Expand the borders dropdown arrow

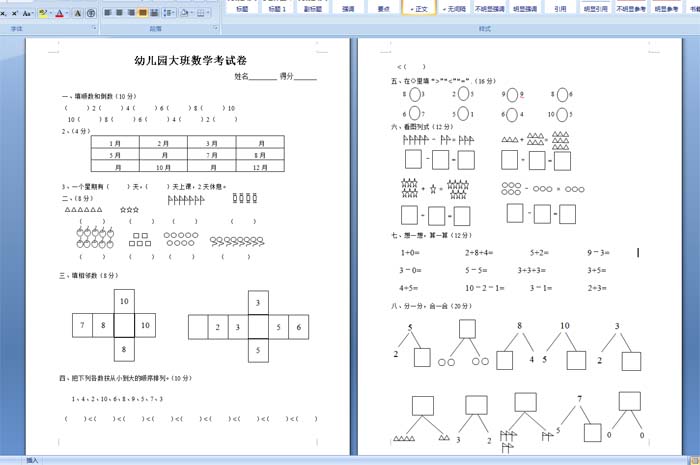(208, 13)
